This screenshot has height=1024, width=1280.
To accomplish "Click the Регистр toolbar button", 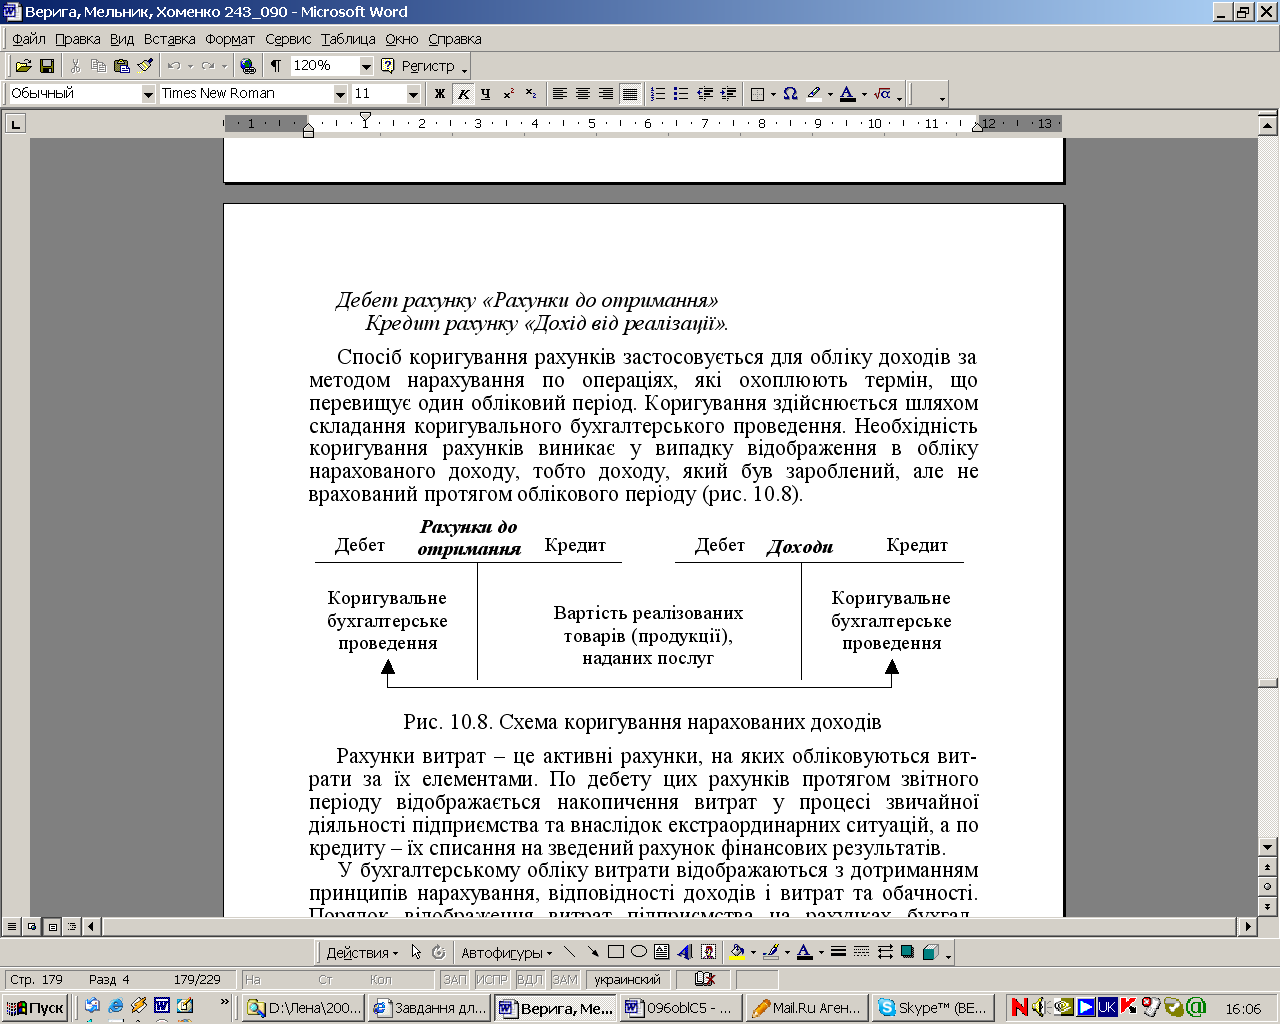I will click(428, 66).
